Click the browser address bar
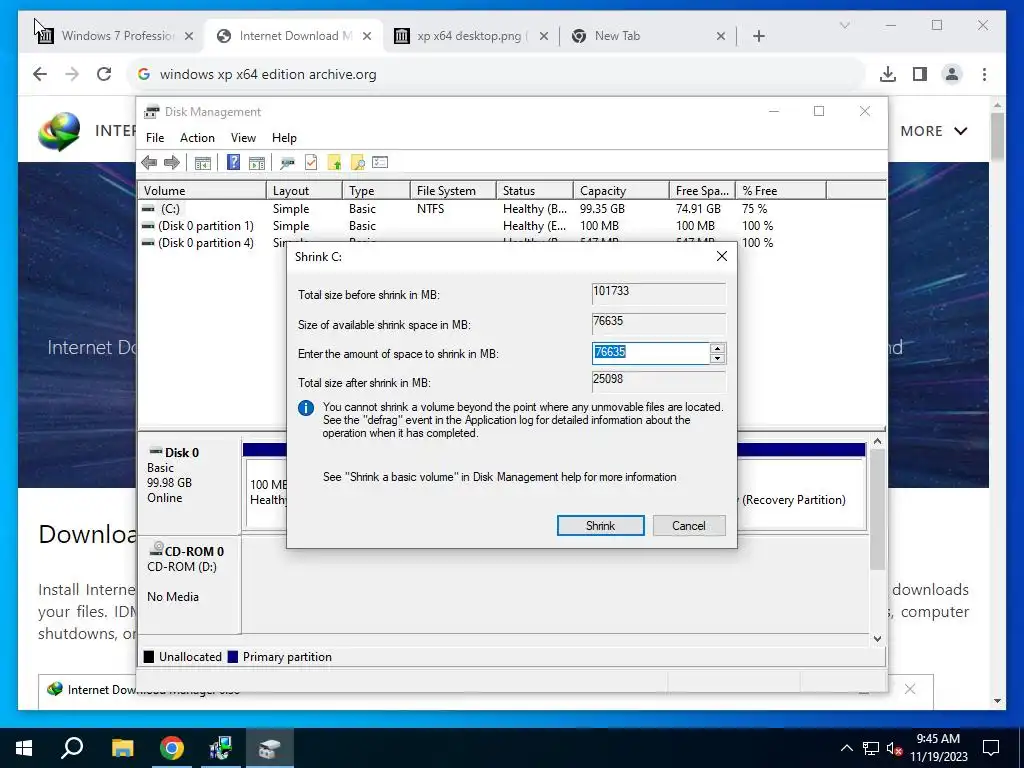Image resolution: width=1024 pixels, height=768 pixels. click(x=496, y=74)
